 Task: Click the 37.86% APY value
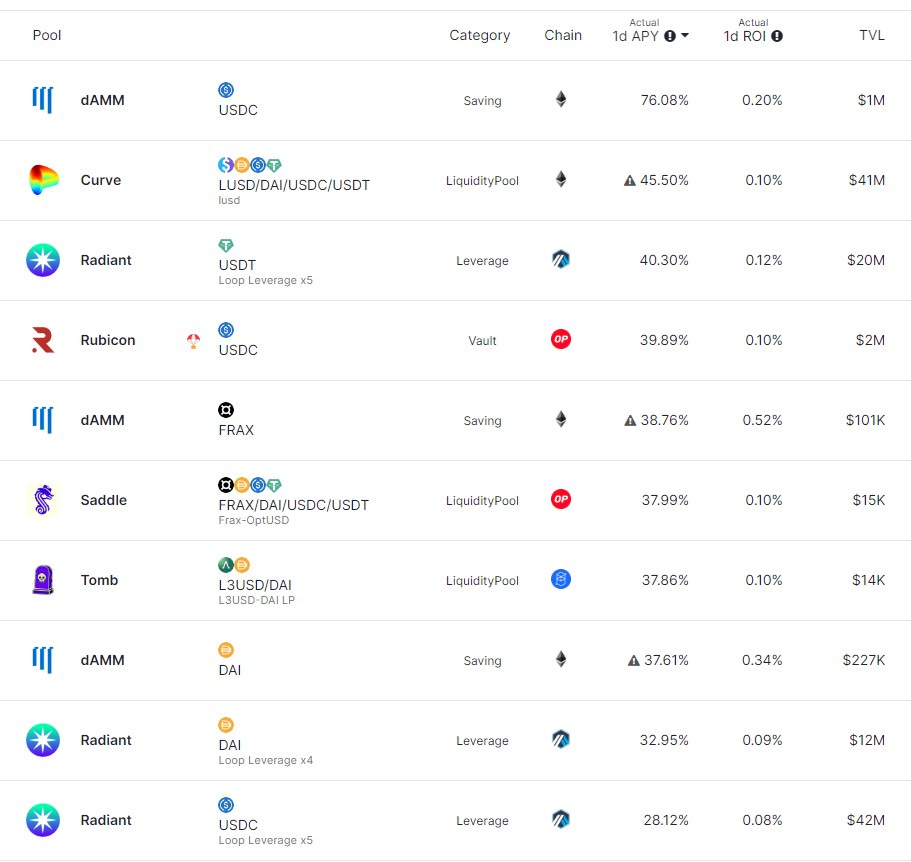pyautogui.click(x=665, y=580)
